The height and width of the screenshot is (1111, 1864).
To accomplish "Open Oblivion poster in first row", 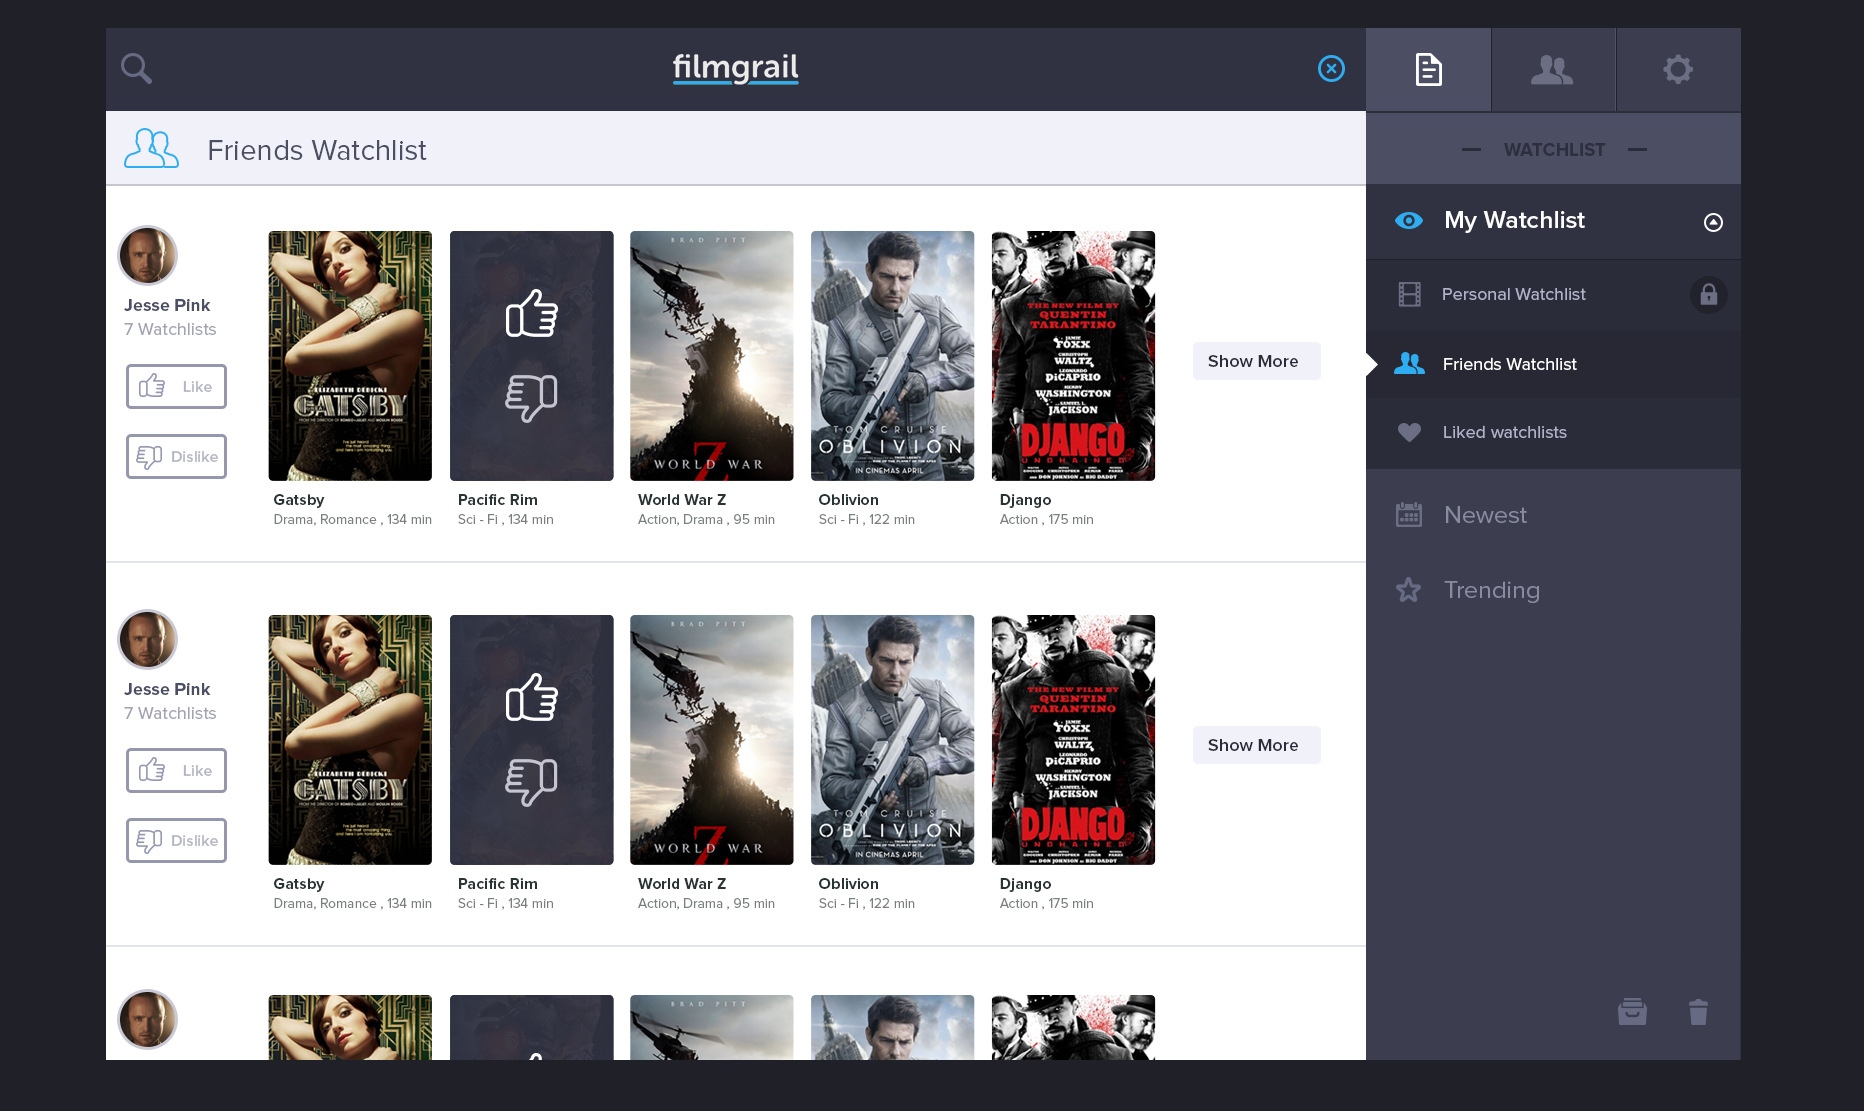I will pyautogui.click(x=892, y=356).
